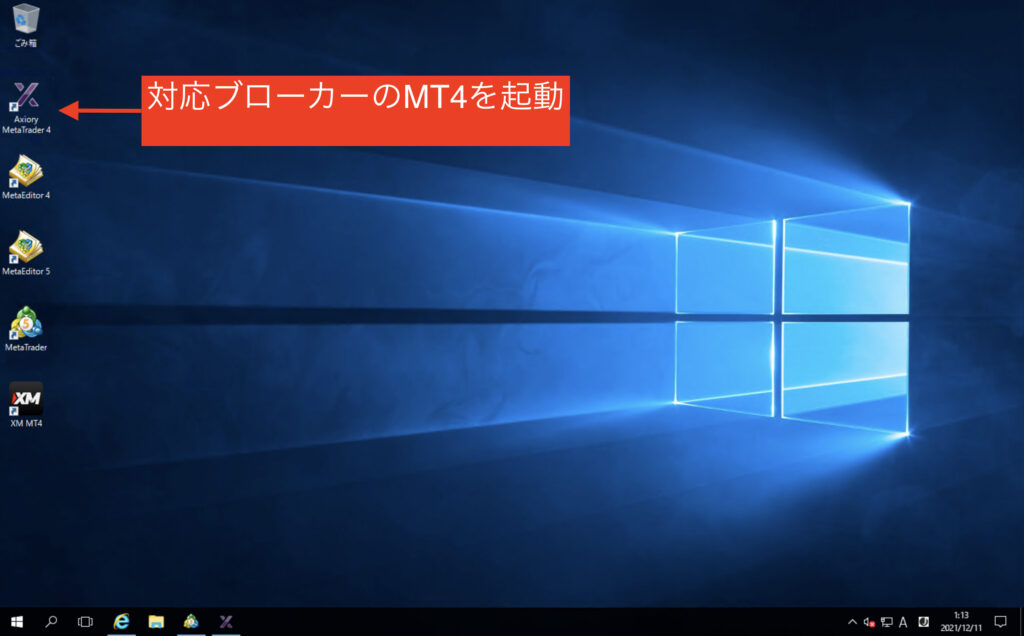Click the Japanese IME language tray icon
1024x636 pixels.
(x=924, y=621)
